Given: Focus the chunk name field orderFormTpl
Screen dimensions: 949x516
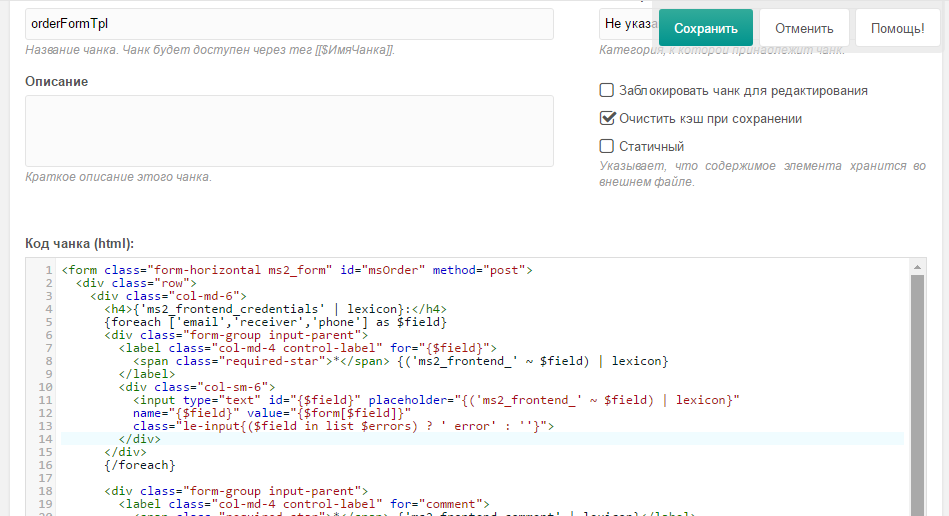Looking at the screenshot, I should coord(289,24).
